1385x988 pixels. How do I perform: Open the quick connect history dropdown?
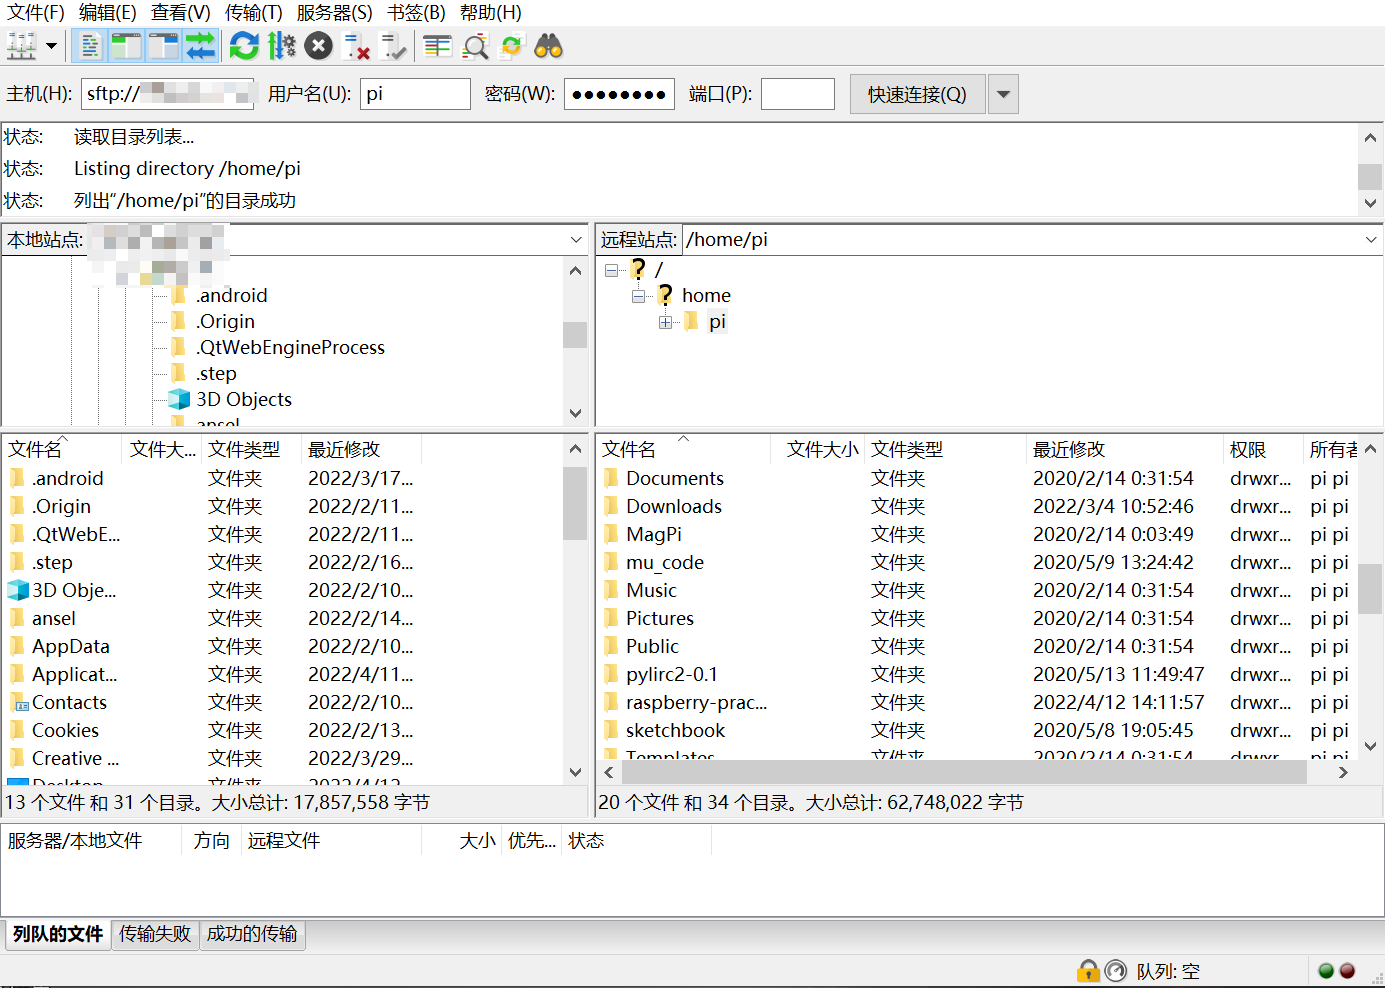1003,94
